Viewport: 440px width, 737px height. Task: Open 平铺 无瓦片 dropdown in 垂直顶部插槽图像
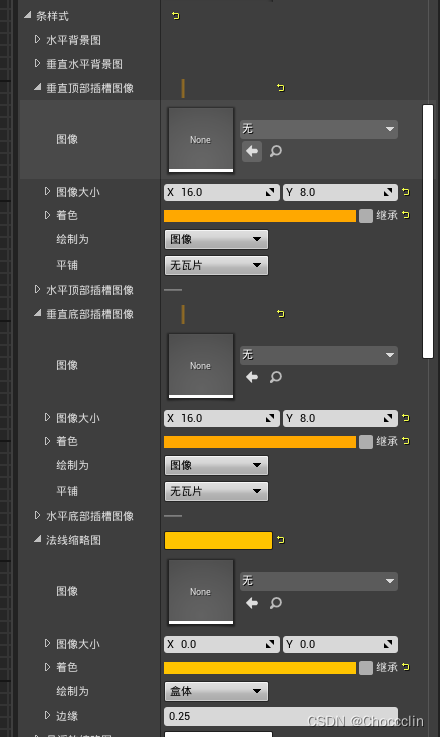(216, 266)
